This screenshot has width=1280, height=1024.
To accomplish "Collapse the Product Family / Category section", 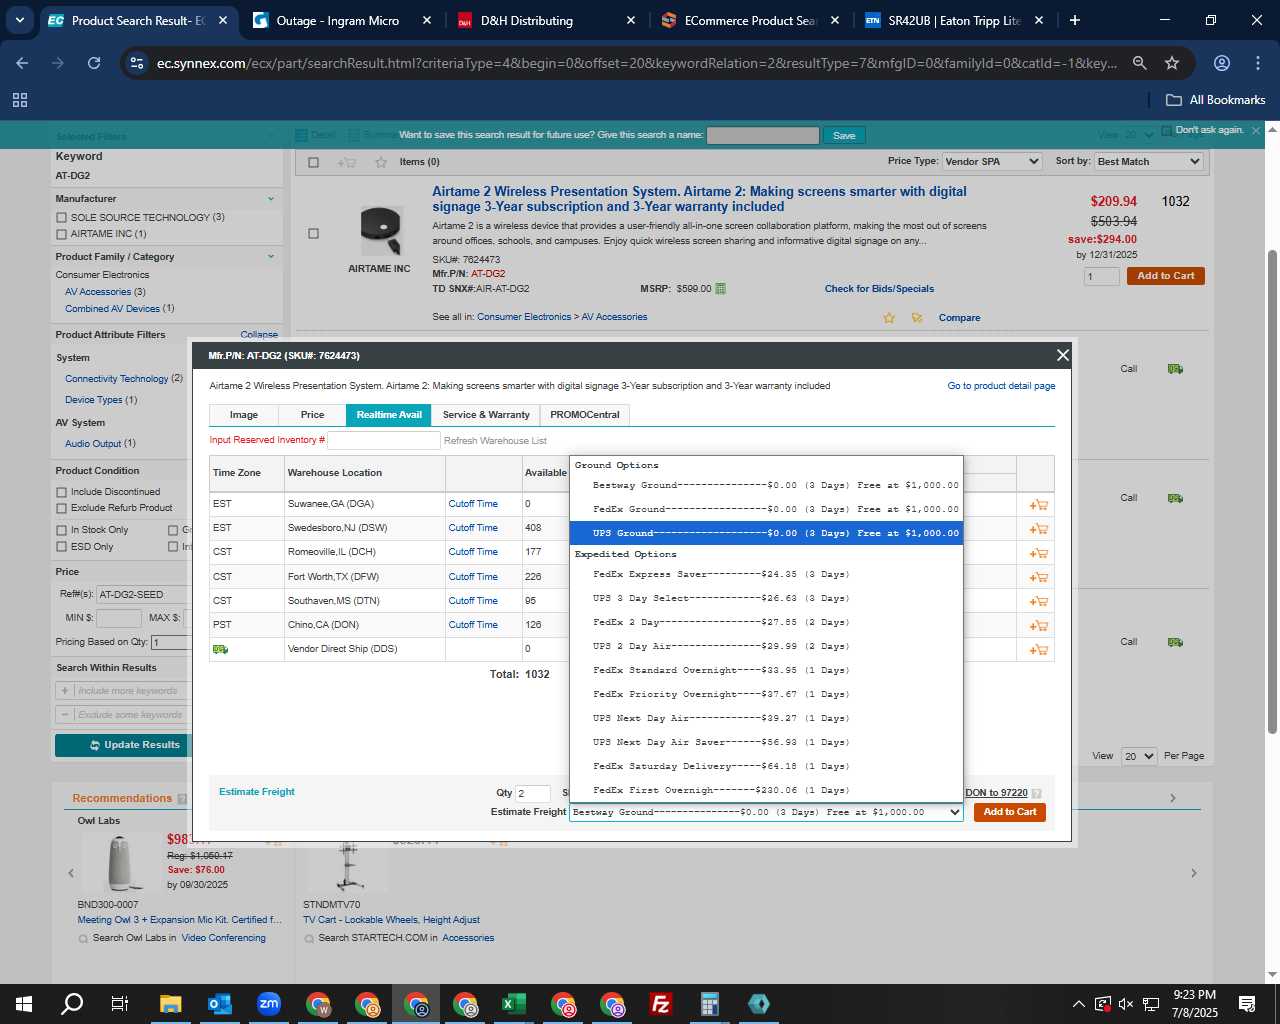I will [271, 257].
